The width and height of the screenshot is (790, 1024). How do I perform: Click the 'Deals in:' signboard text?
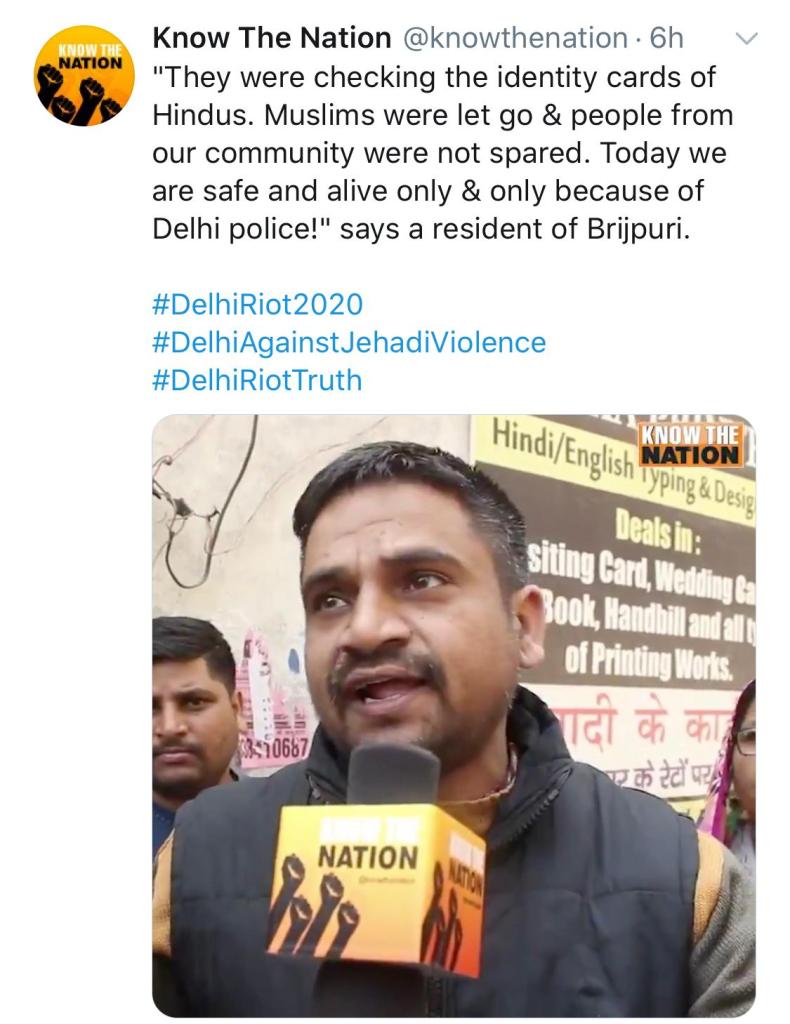[x=658, y=536]
